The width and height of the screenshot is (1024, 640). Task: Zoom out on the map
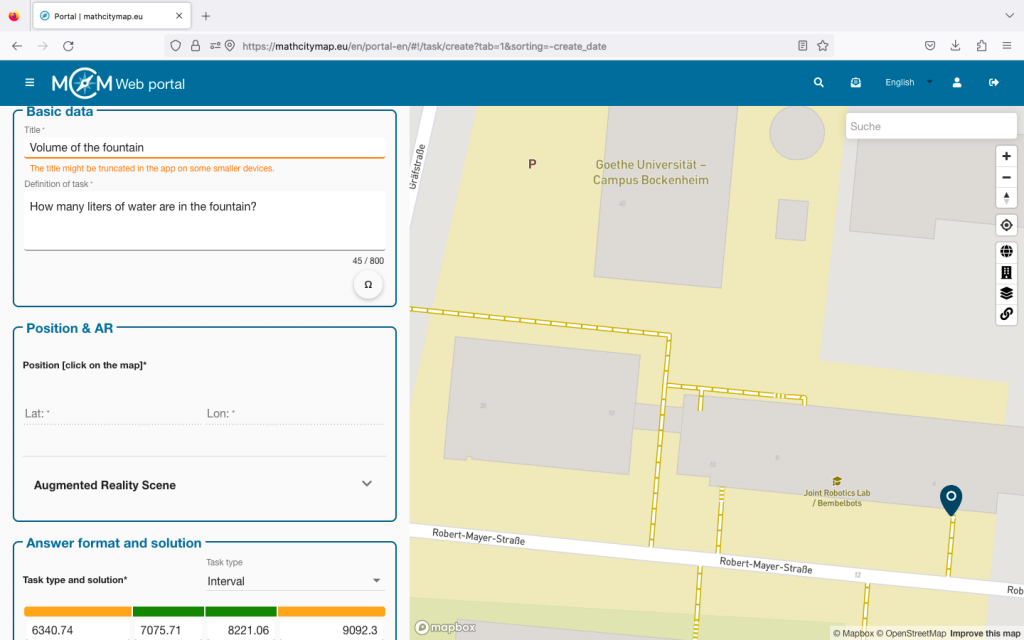coord(1006,177)
